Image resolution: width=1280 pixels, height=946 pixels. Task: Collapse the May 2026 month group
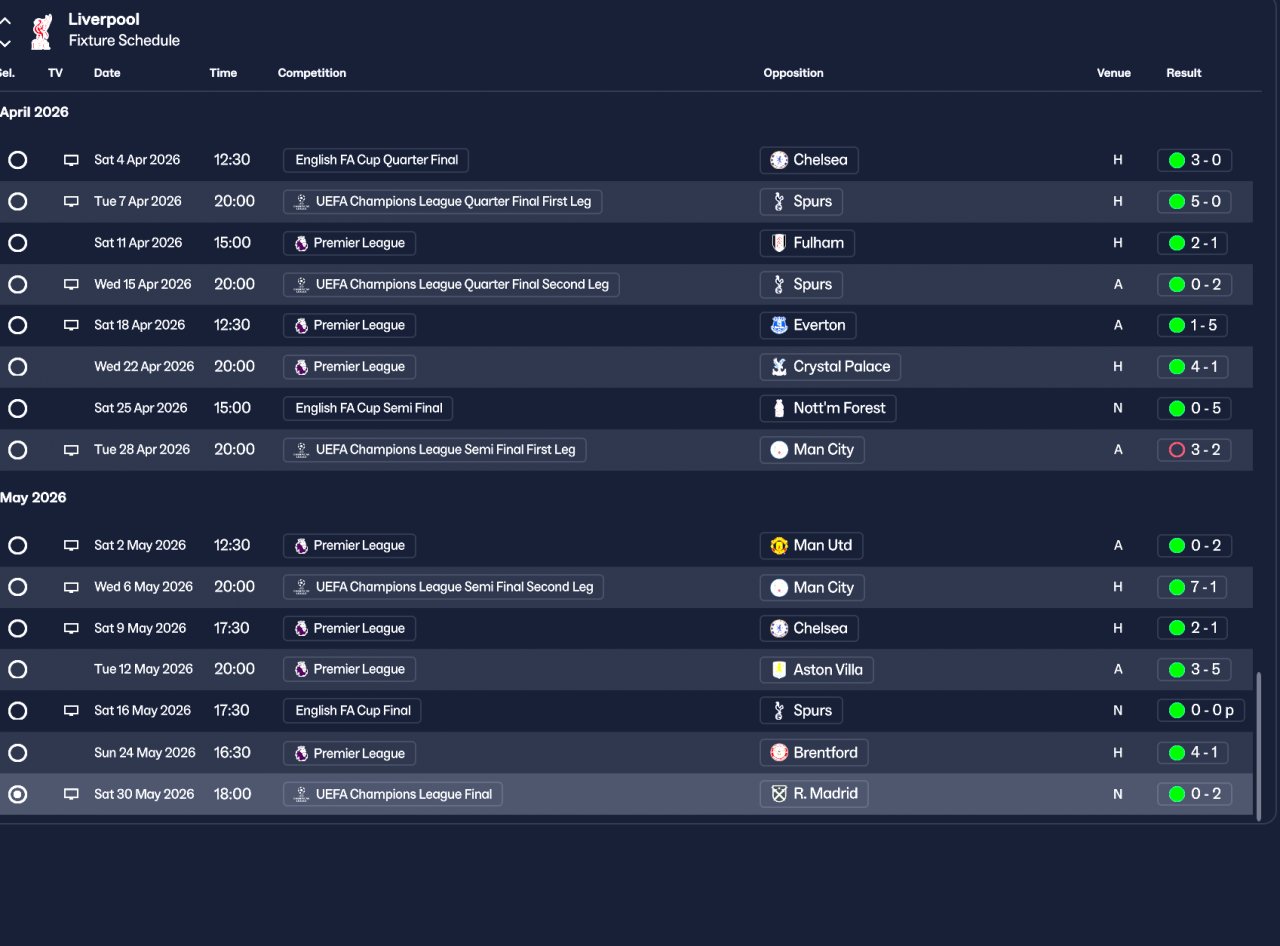click(33, 498)
